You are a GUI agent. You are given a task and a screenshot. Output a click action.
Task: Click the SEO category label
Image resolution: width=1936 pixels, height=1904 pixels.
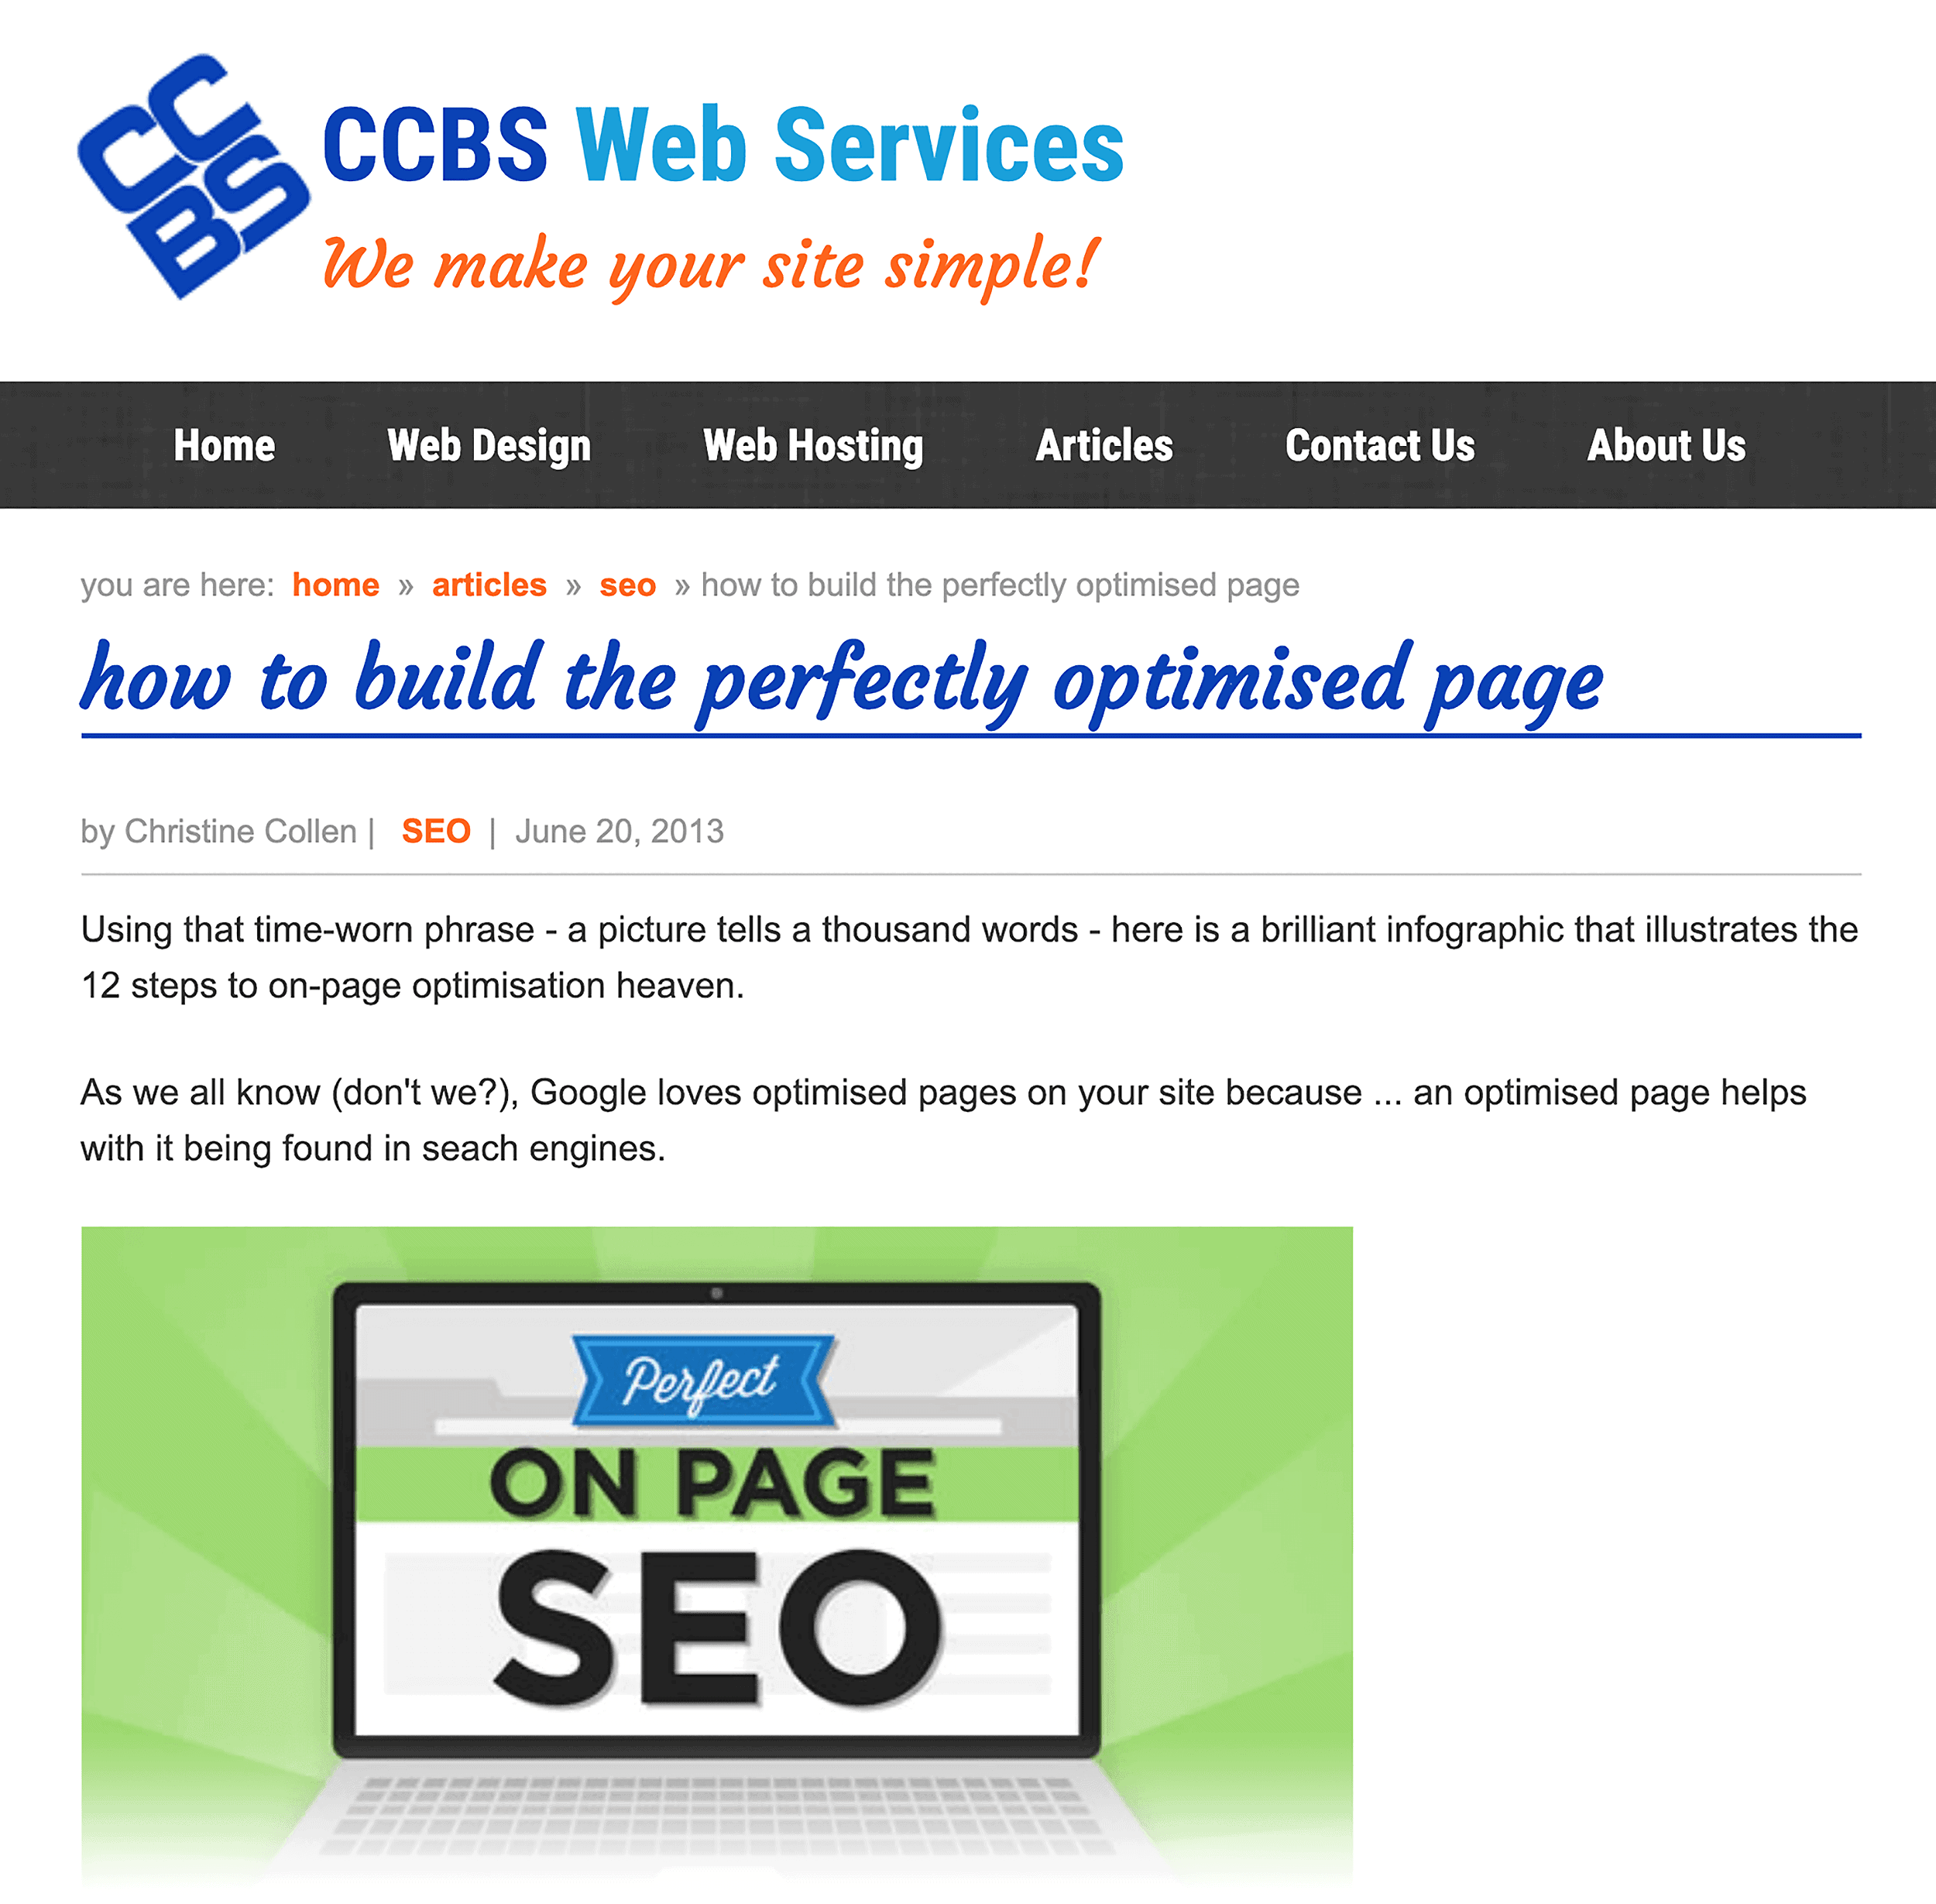(434, 828)
